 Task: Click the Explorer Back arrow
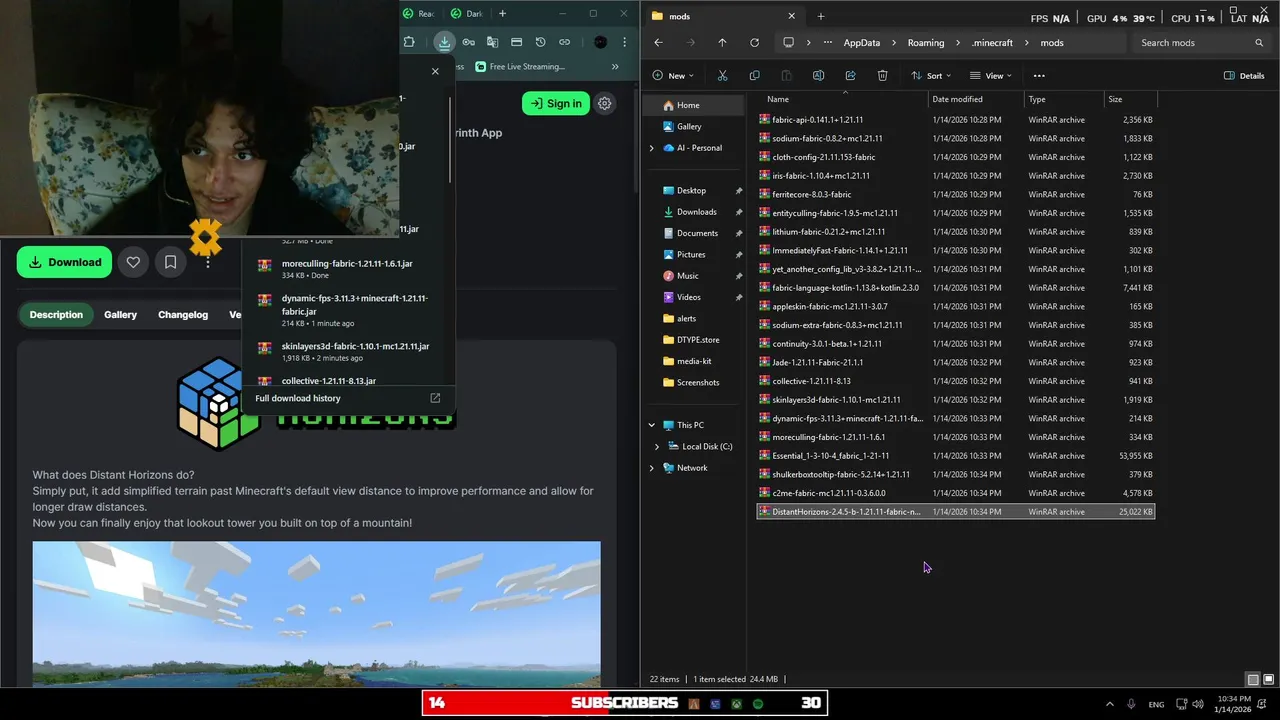[x=658, y=43]
